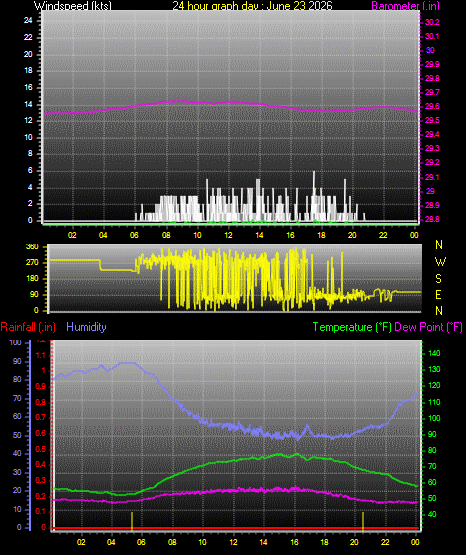Click the 270 degree tick on direction axis
Viewport: 466px width, 555px height.
[32, 263]
